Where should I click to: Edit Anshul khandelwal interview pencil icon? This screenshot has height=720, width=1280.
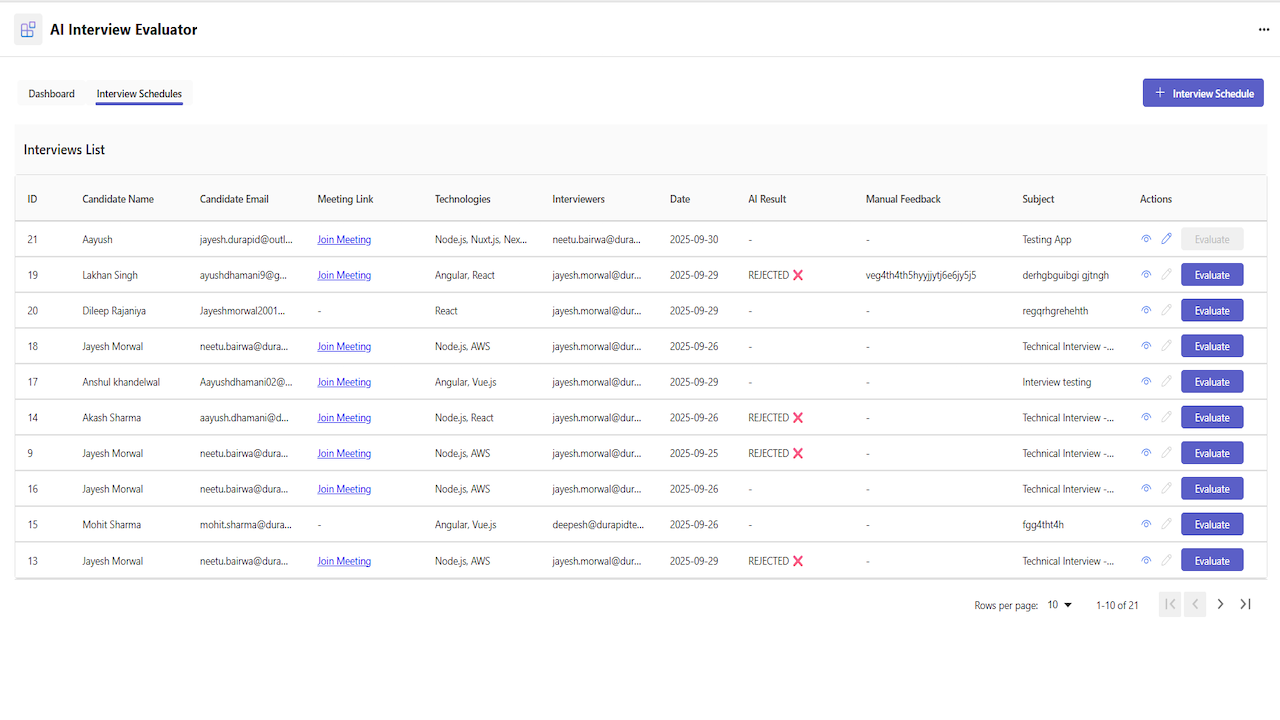pyautogui.click(x=1166, y=382)
